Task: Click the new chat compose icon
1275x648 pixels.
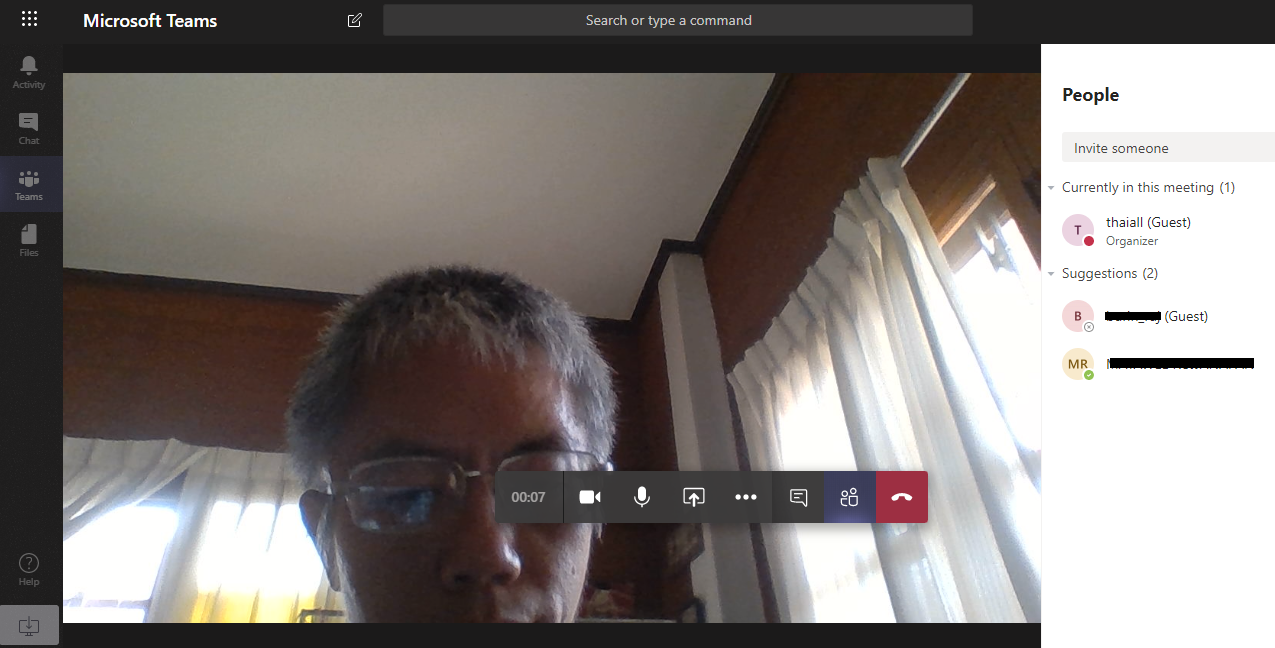Action: (x=354, y=20)
